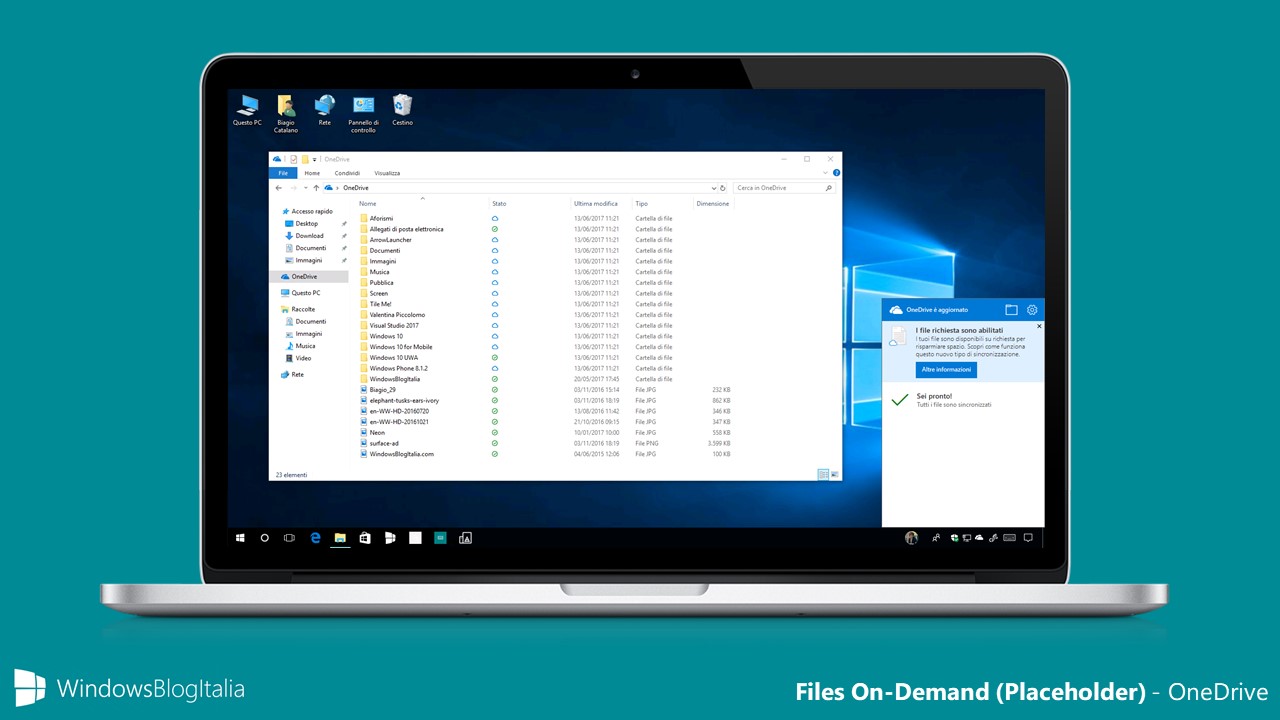The width and height of the screenshot is (1280, 720).
Task: Open the recent locations dropdown arrow
Action: click(305, 188)
